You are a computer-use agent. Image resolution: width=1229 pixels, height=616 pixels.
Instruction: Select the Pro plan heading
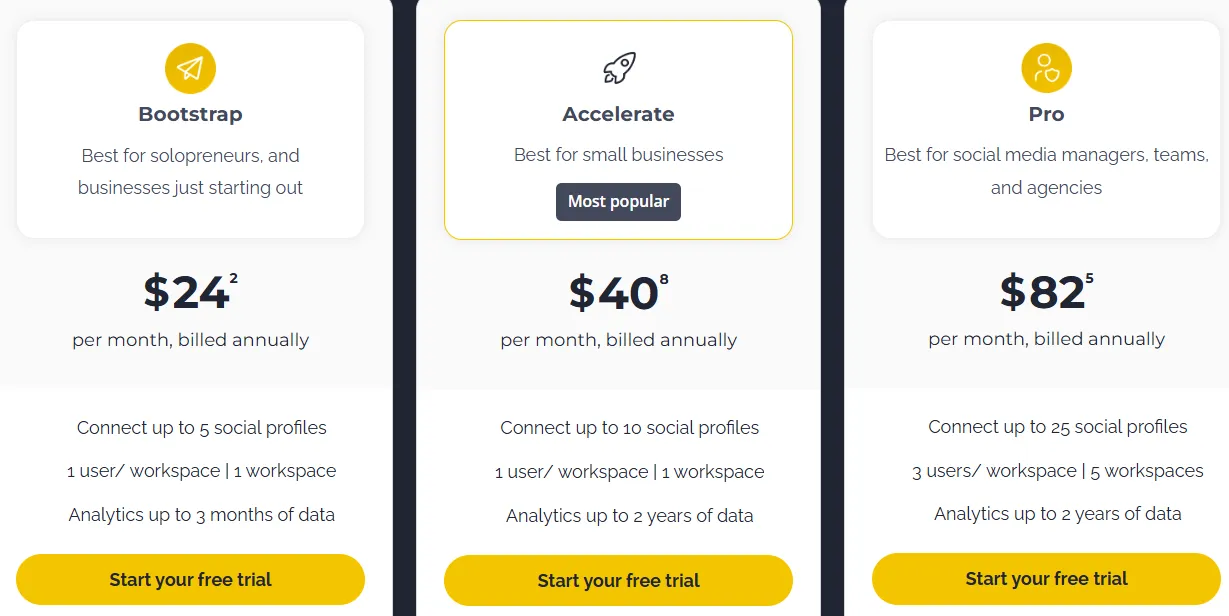(x=1046, y=114)
